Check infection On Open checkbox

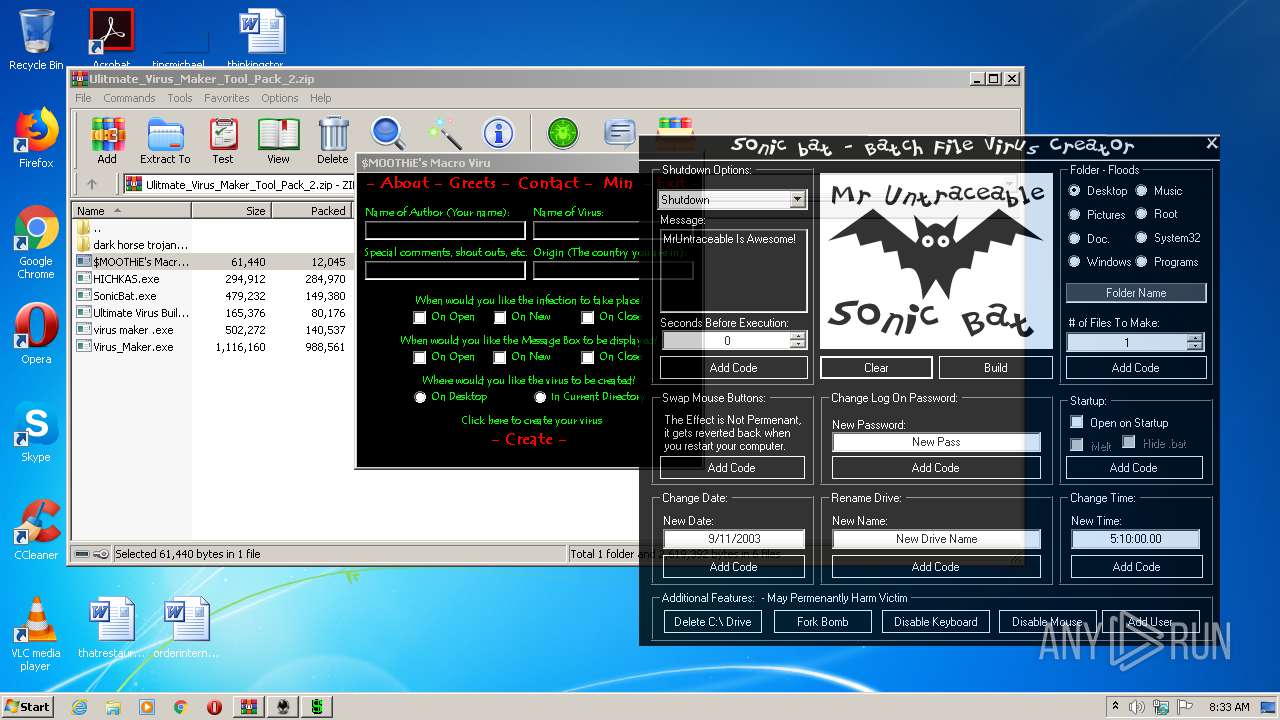(420, 318)
